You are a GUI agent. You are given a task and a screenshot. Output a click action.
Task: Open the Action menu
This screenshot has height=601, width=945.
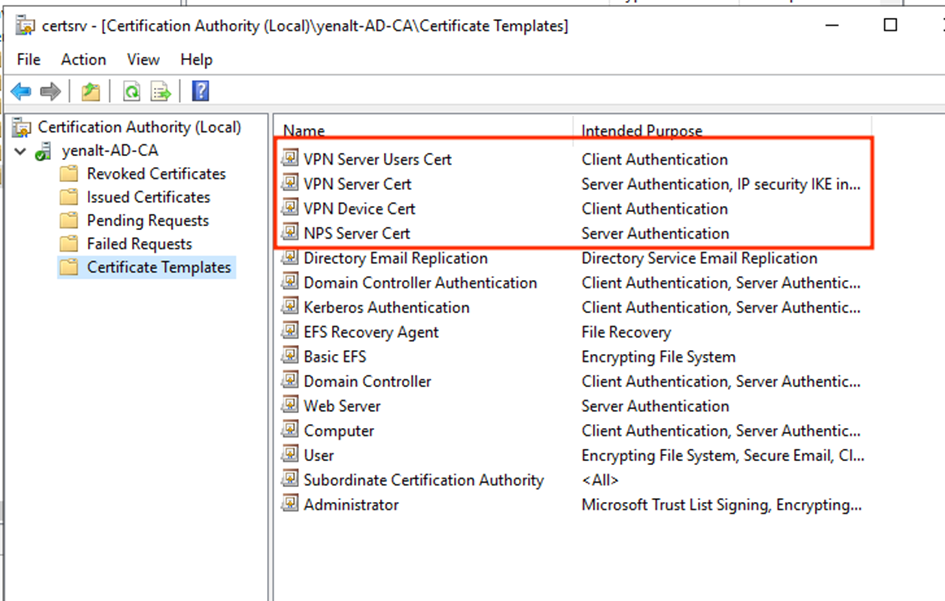click(83, 60)
